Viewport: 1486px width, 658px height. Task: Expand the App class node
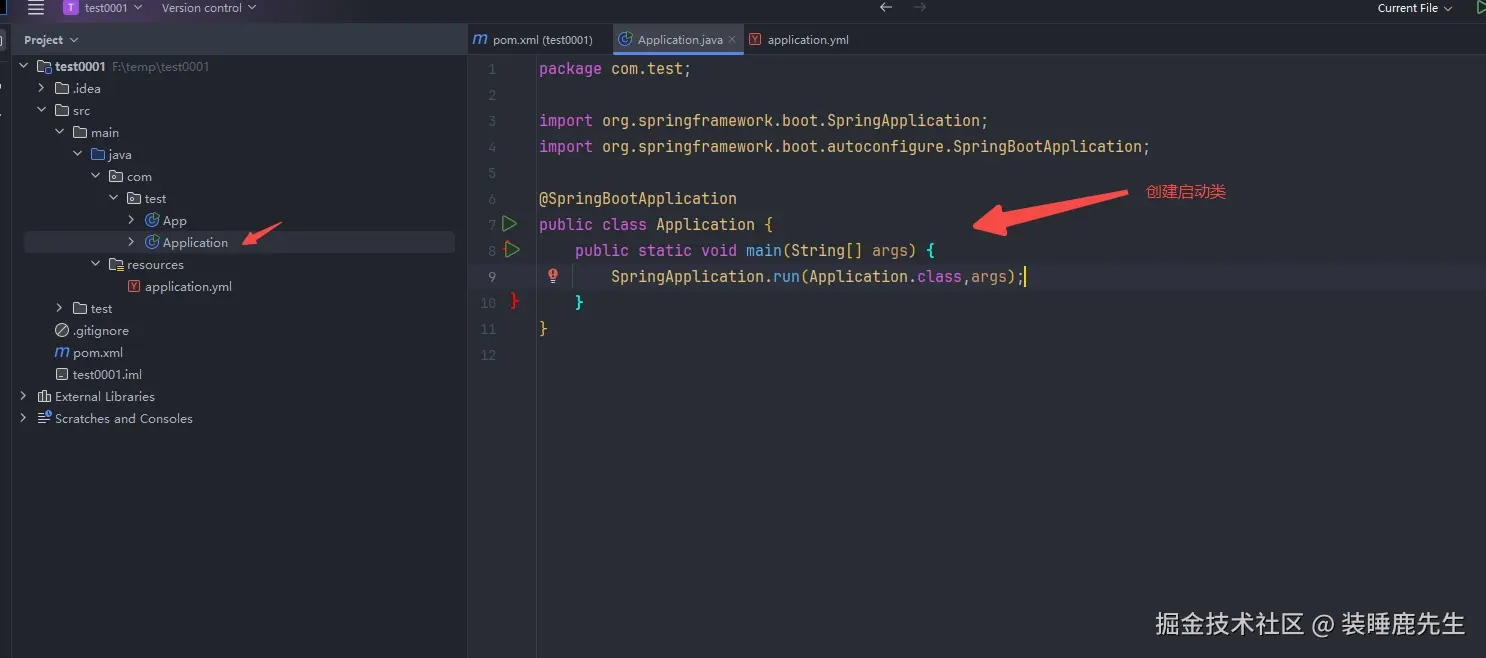point(131,221)
